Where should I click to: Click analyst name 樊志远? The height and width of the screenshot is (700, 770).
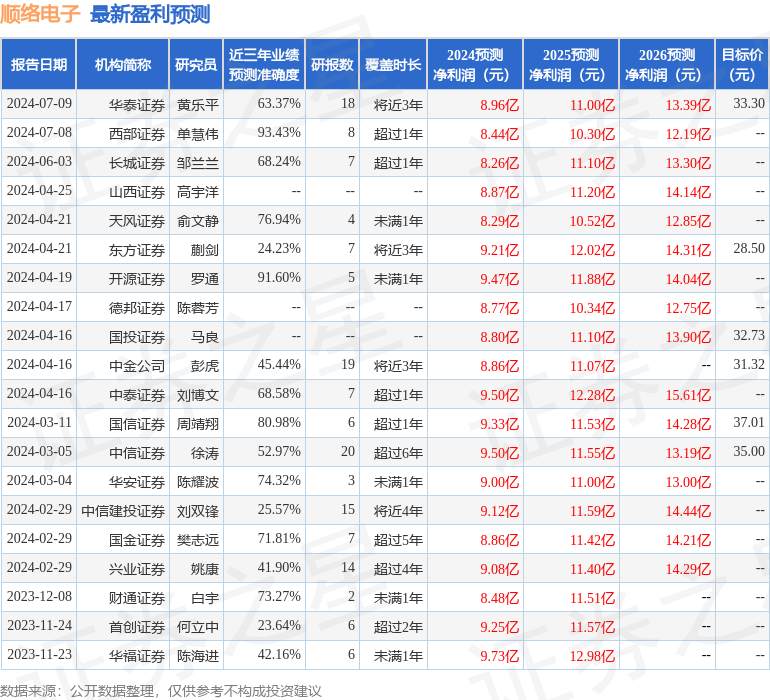point(197,539)
